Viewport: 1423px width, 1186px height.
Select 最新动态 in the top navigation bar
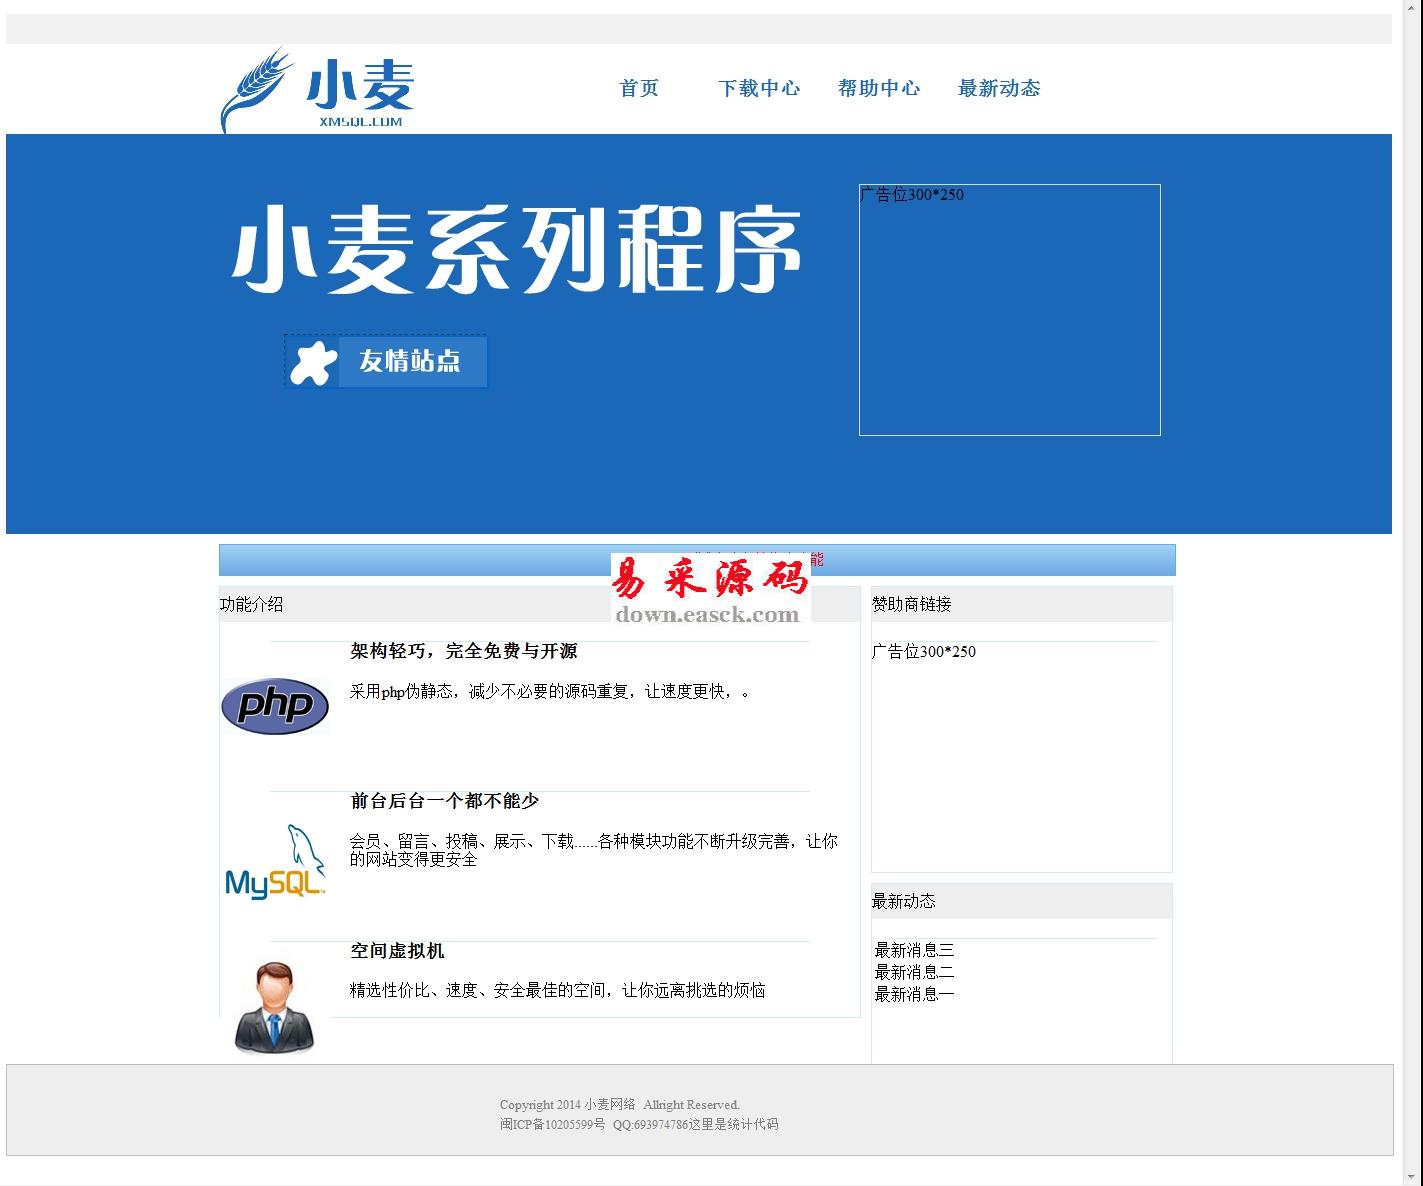click(999, 88)
